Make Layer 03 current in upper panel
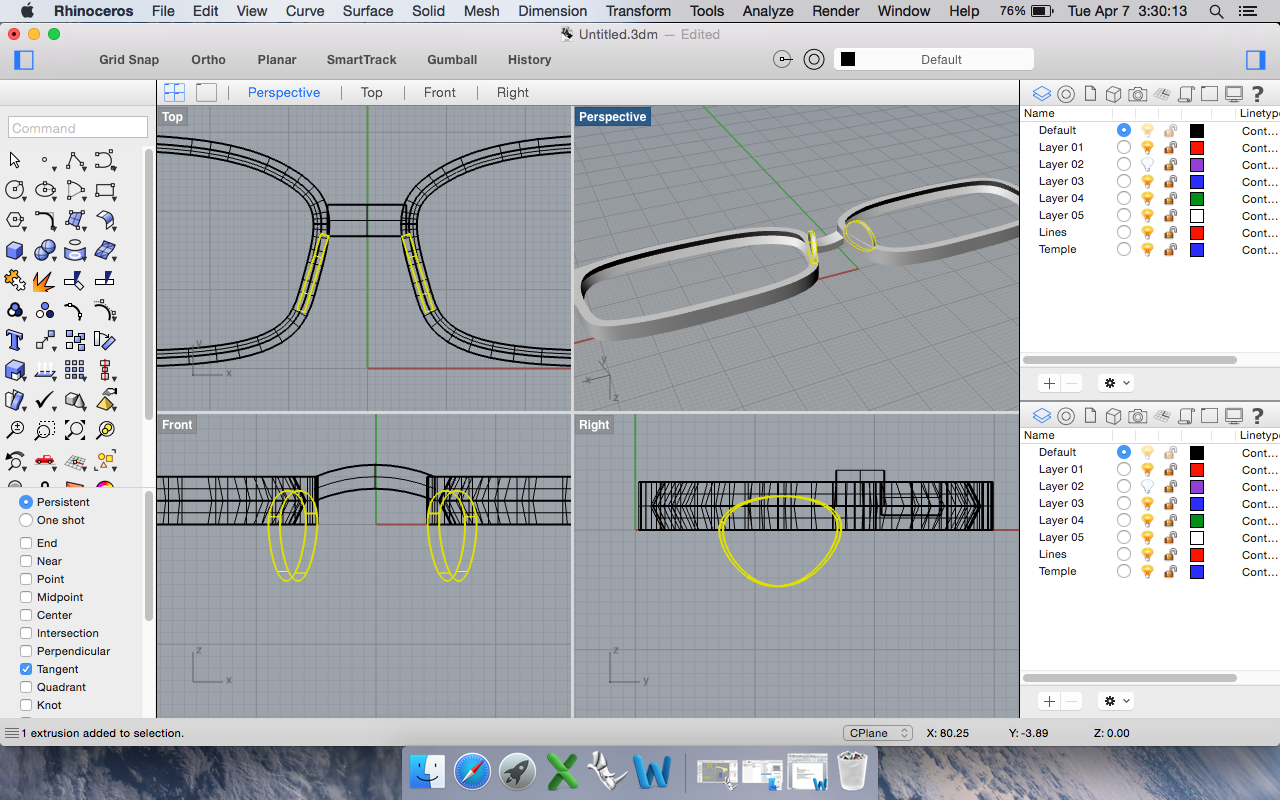Screen dimensions: 1280x800 [x=1124, y=181]
